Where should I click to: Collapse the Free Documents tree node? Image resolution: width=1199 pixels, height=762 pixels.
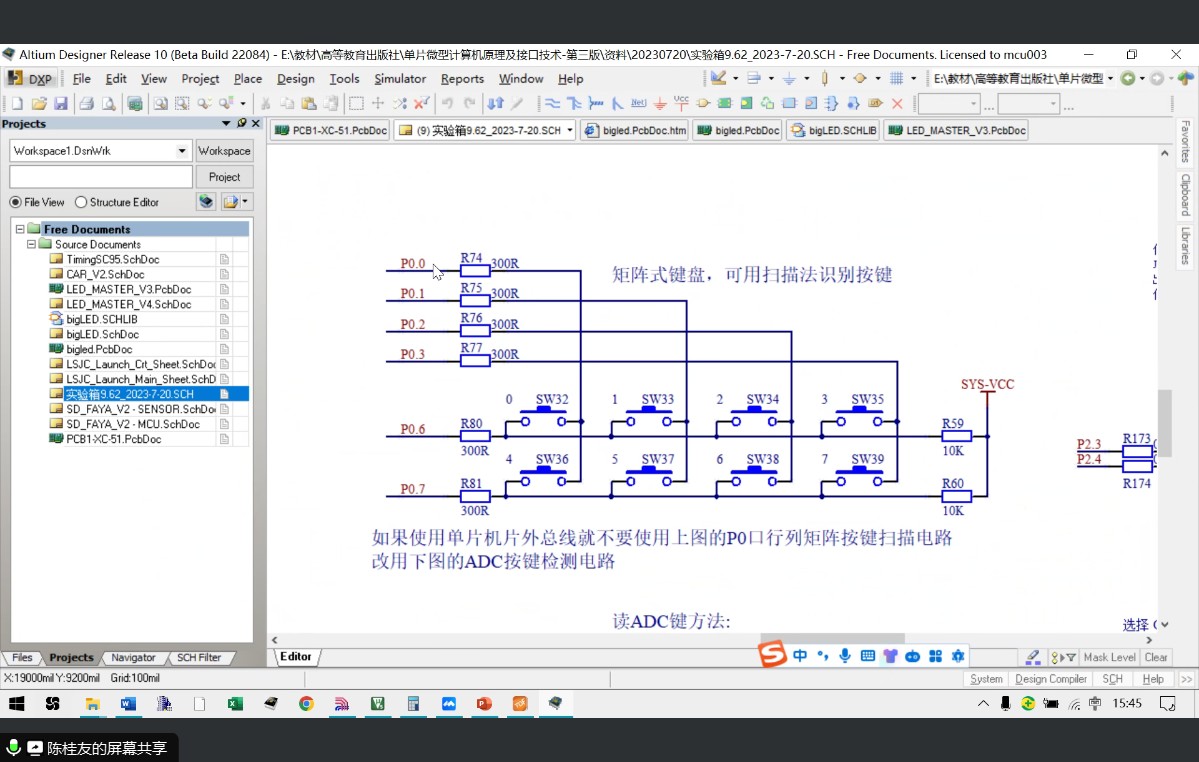click(20, 229)
